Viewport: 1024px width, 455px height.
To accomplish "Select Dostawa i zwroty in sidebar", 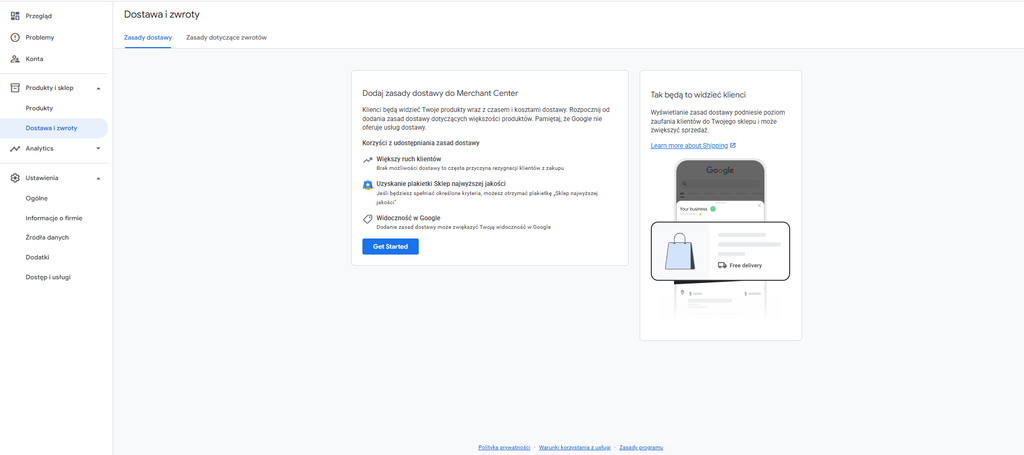I will pos(54,128).
